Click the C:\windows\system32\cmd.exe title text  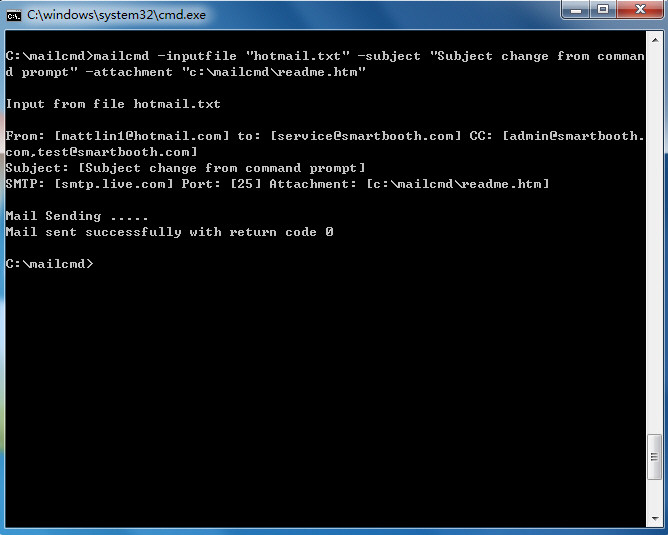[x=116, y=15]
